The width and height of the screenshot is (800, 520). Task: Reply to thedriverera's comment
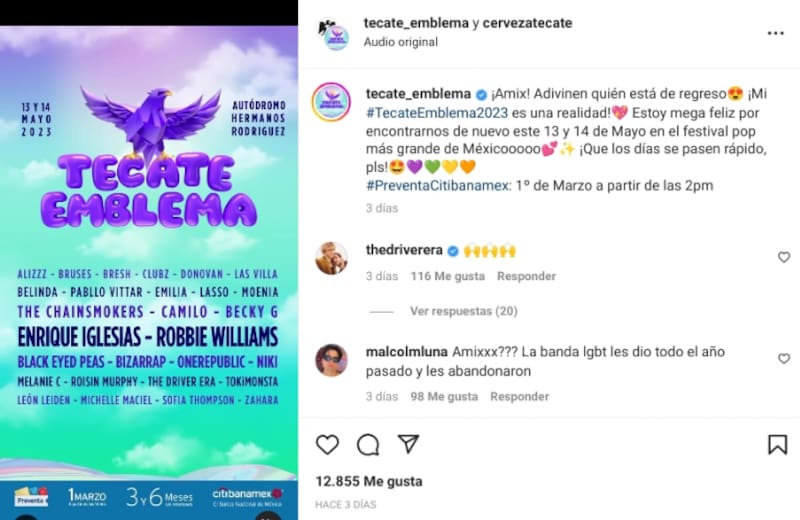(x=526, y=276)
